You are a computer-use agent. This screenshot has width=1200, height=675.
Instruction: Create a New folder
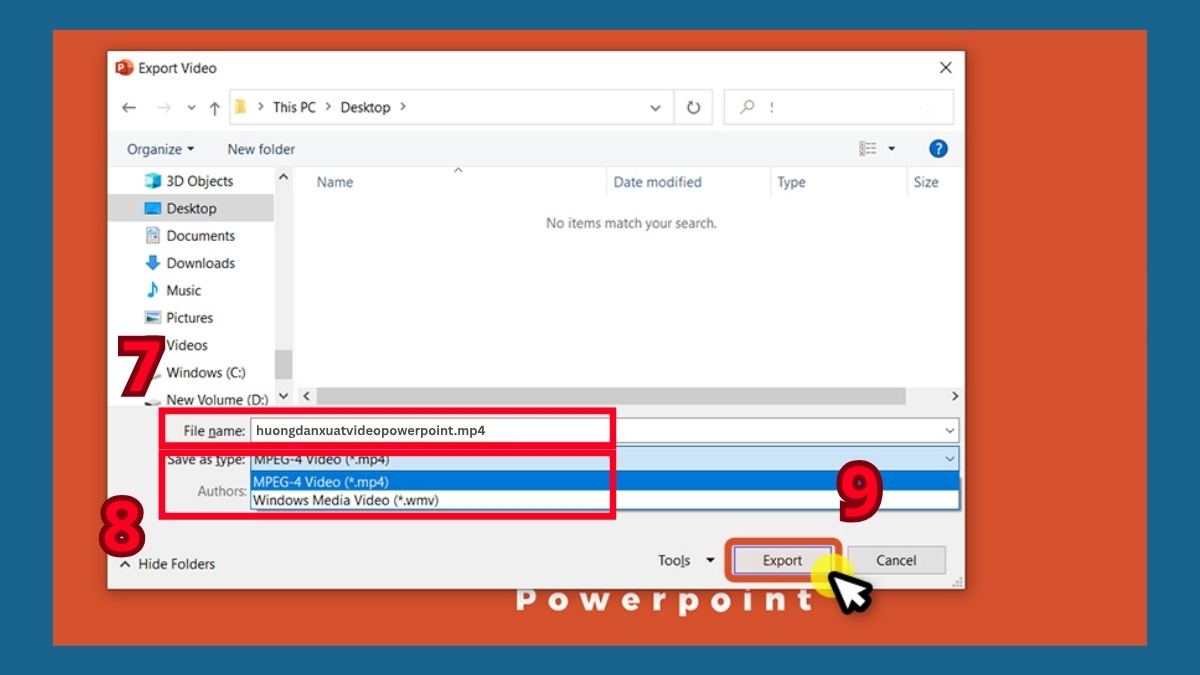pos(260,148)
